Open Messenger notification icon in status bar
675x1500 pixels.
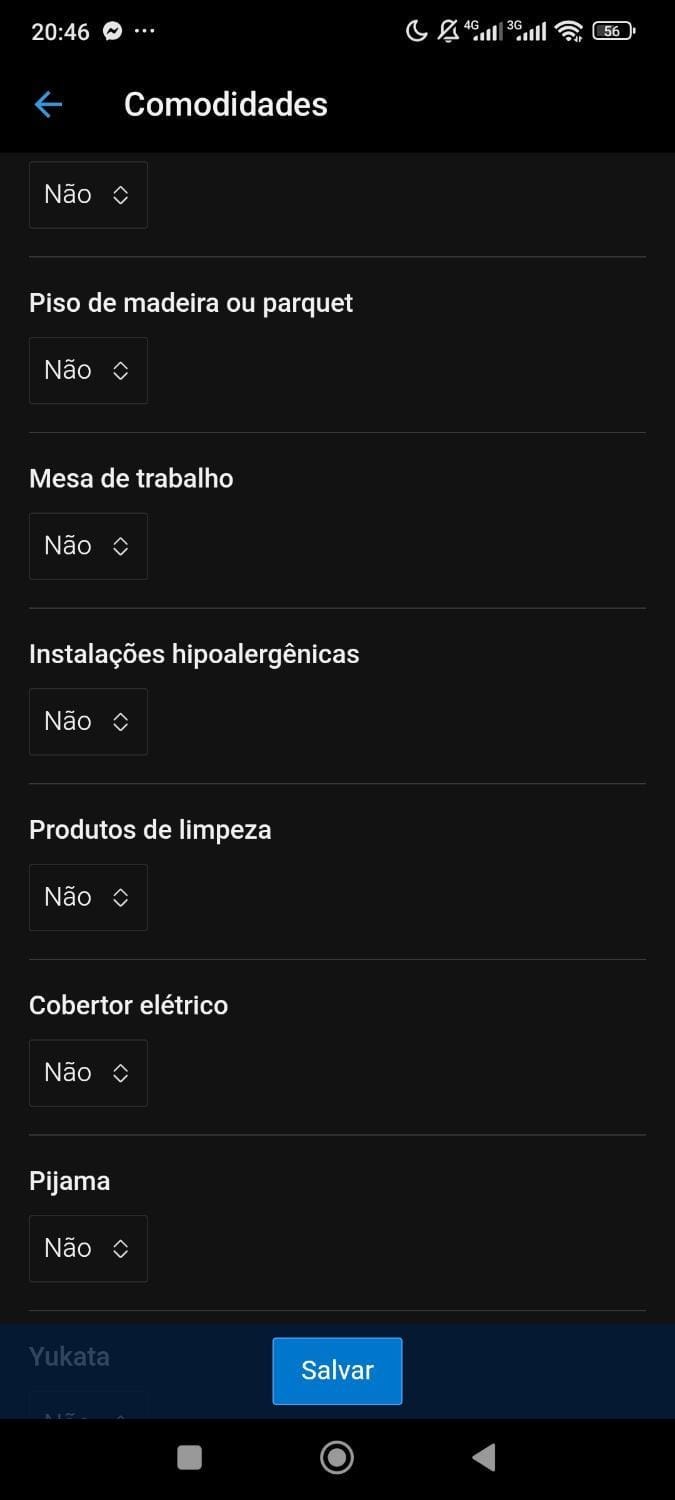113,31
